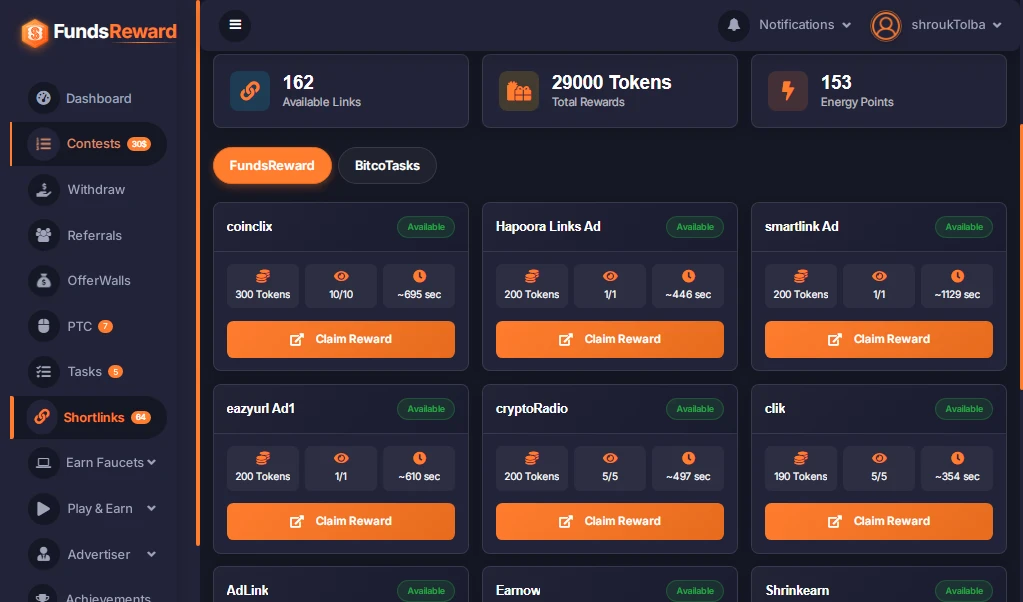1023x602 pixels.
Task: Click the Shortlinks 64 badge
Action: tap(141, 417)
